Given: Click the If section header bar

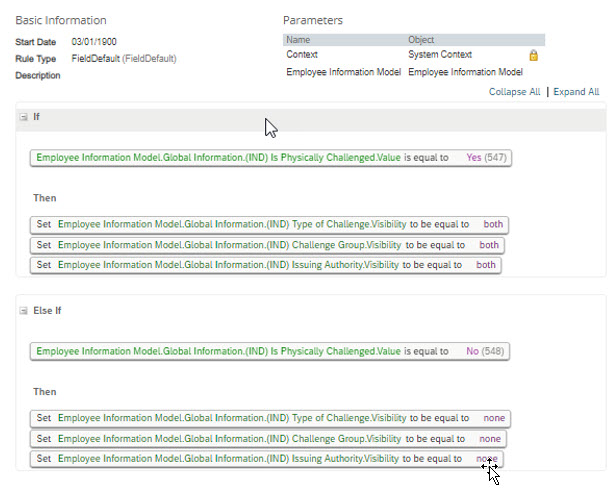Looking at the screenshot, I should point(311,117).
